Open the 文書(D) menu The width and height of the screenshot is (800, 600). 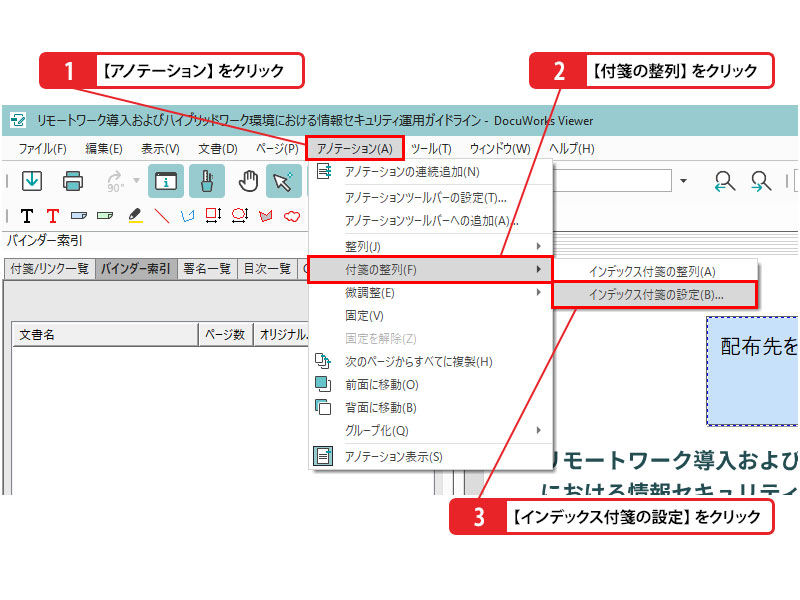click(x=218, y=148)
